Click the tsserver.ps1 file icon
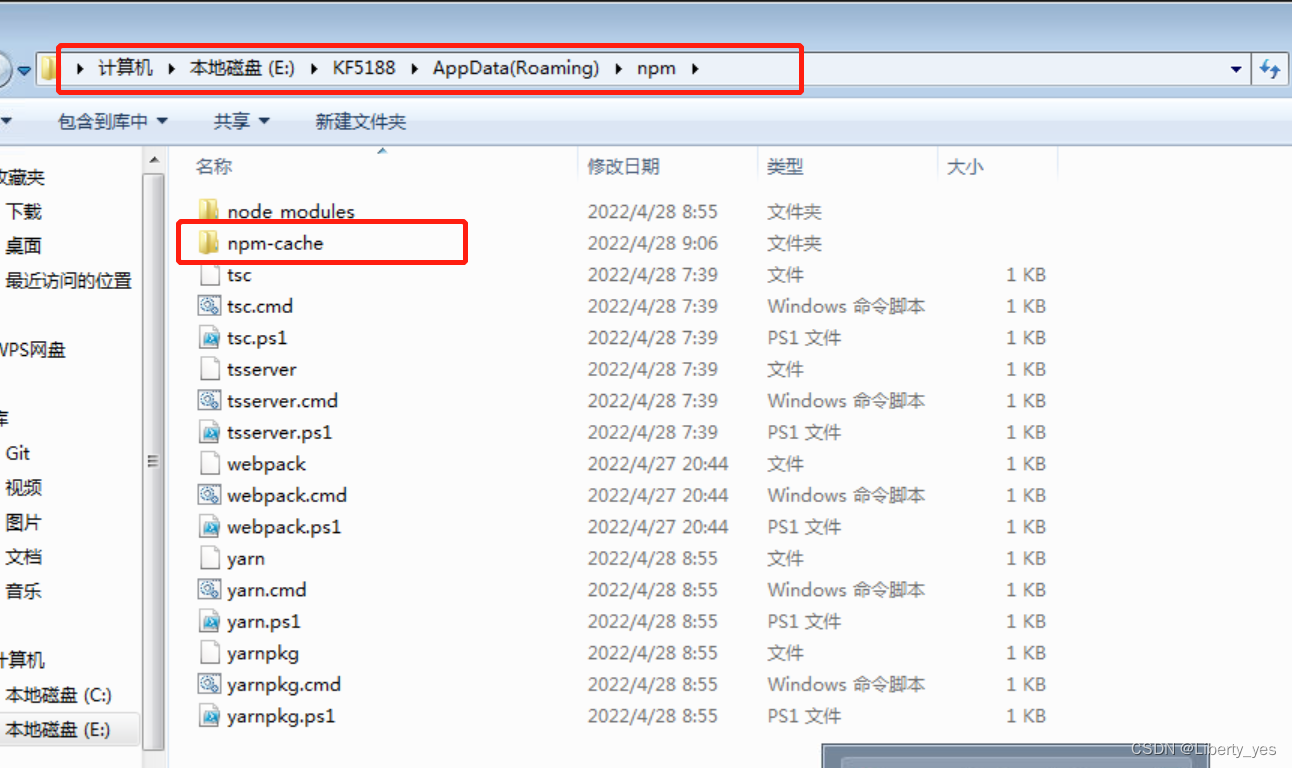This screenshot has height=768, width=1292. [209, 432]
